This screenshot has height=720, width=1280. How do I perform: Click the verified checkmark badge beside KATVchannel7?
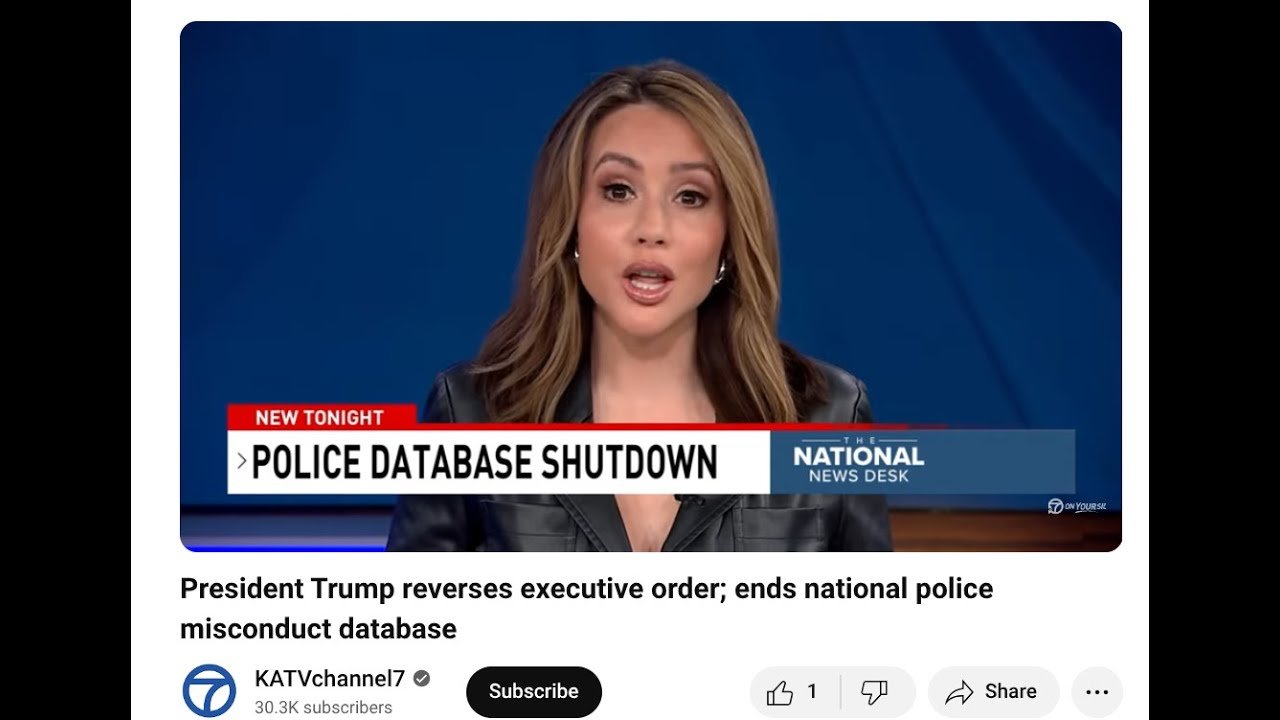click(422, 678)
